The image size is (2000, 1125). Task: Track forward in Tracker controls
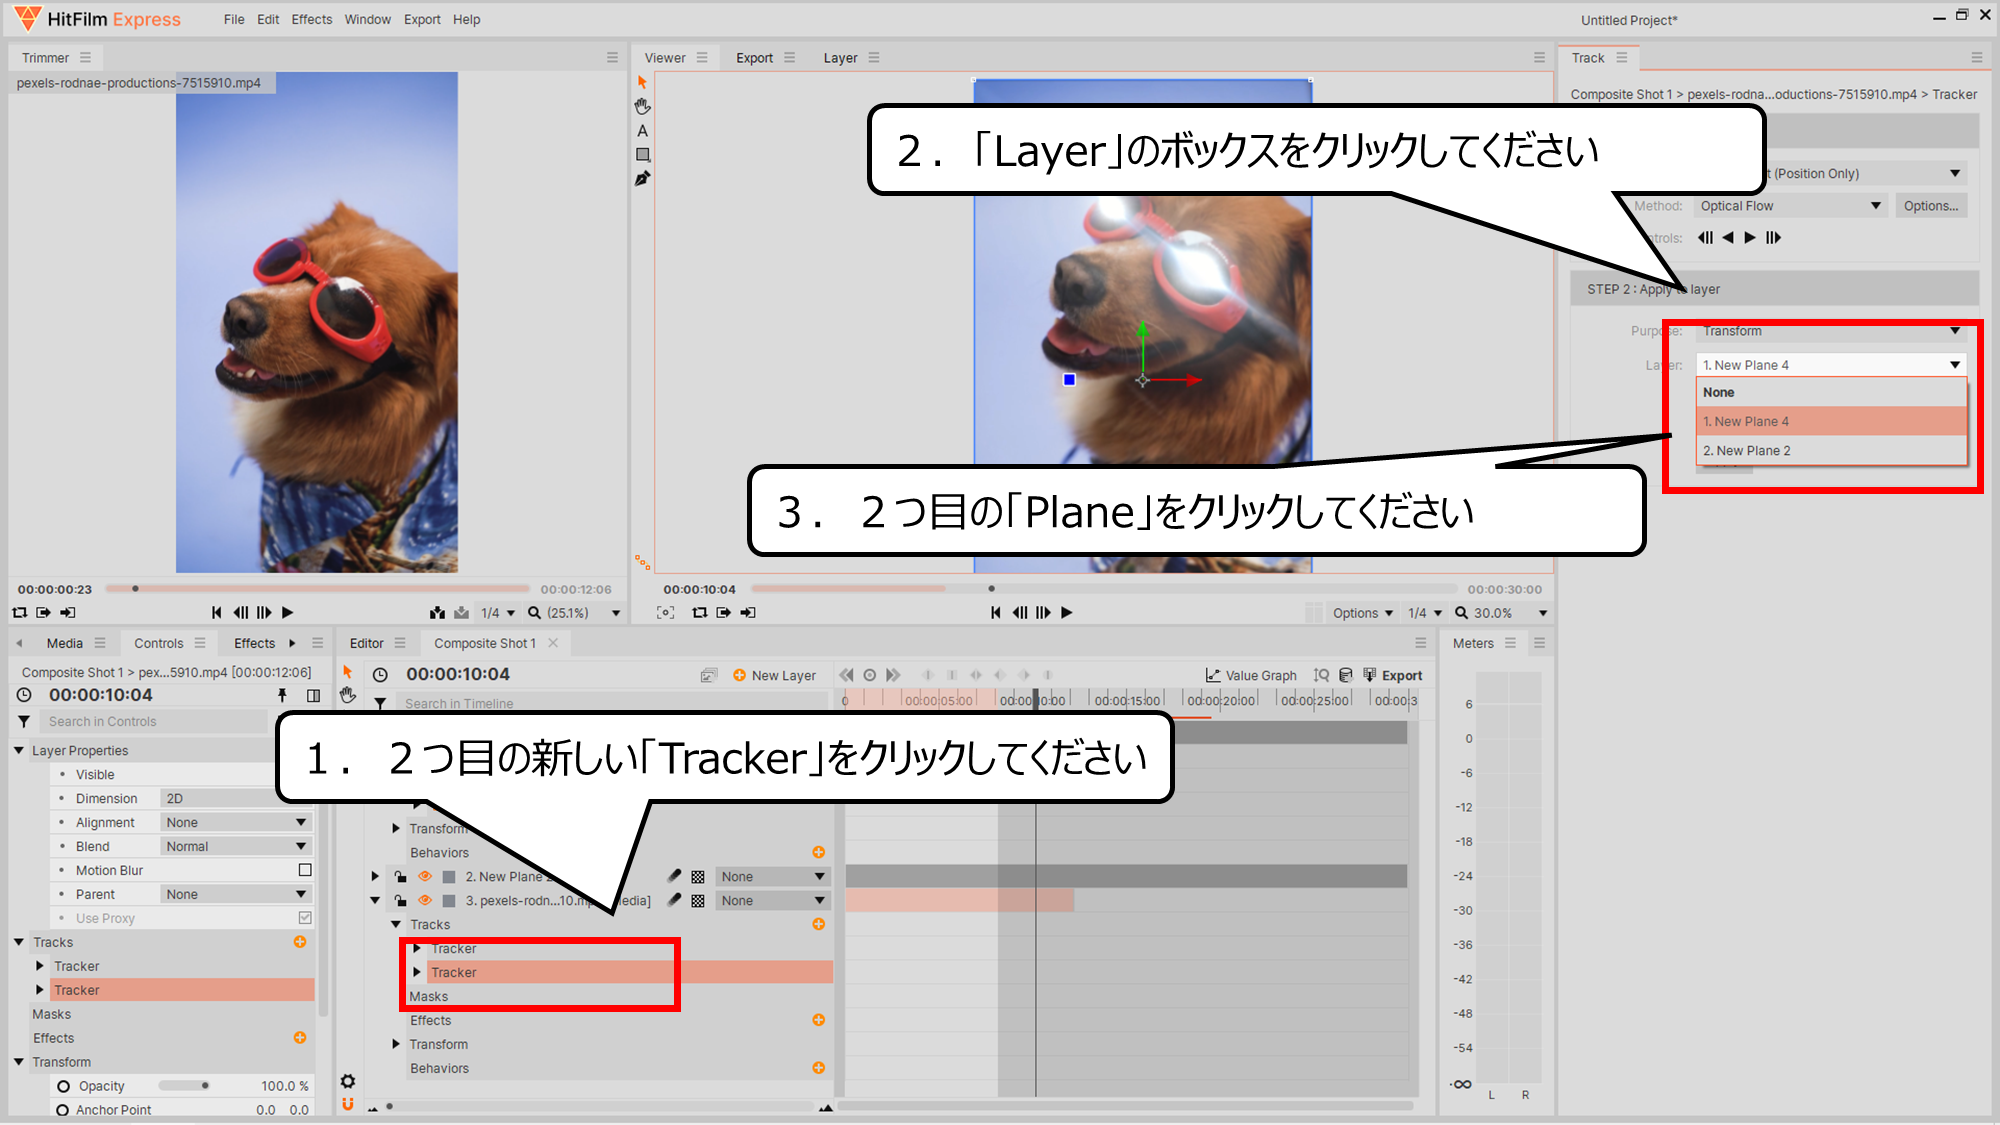tap(1750, 237)
